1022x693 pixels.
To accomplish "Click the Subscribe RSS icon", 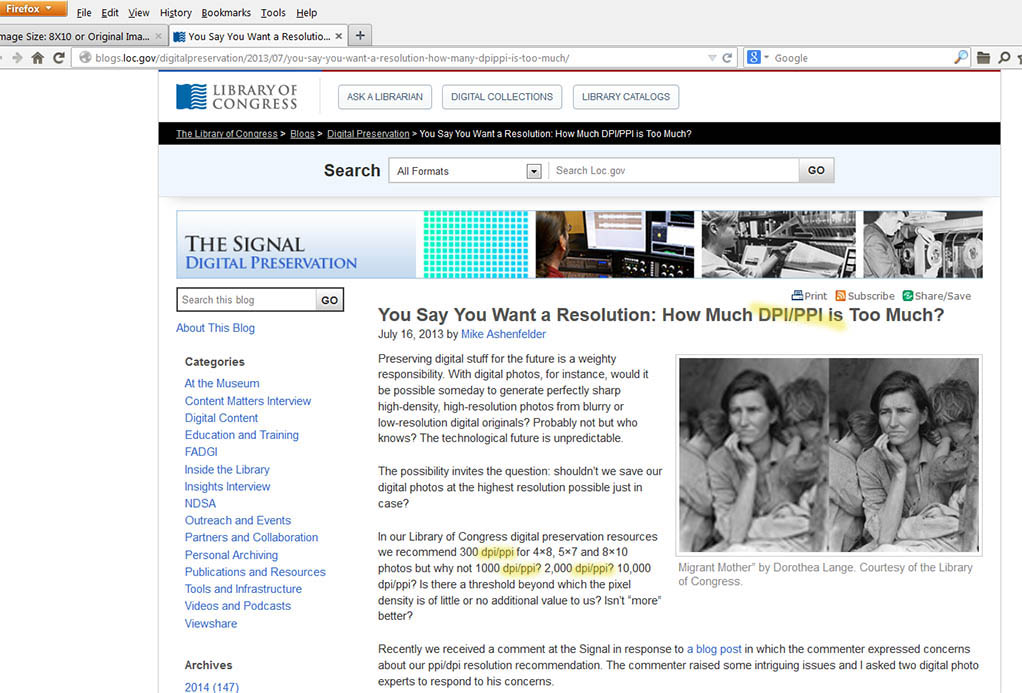I will pos(840,295).
